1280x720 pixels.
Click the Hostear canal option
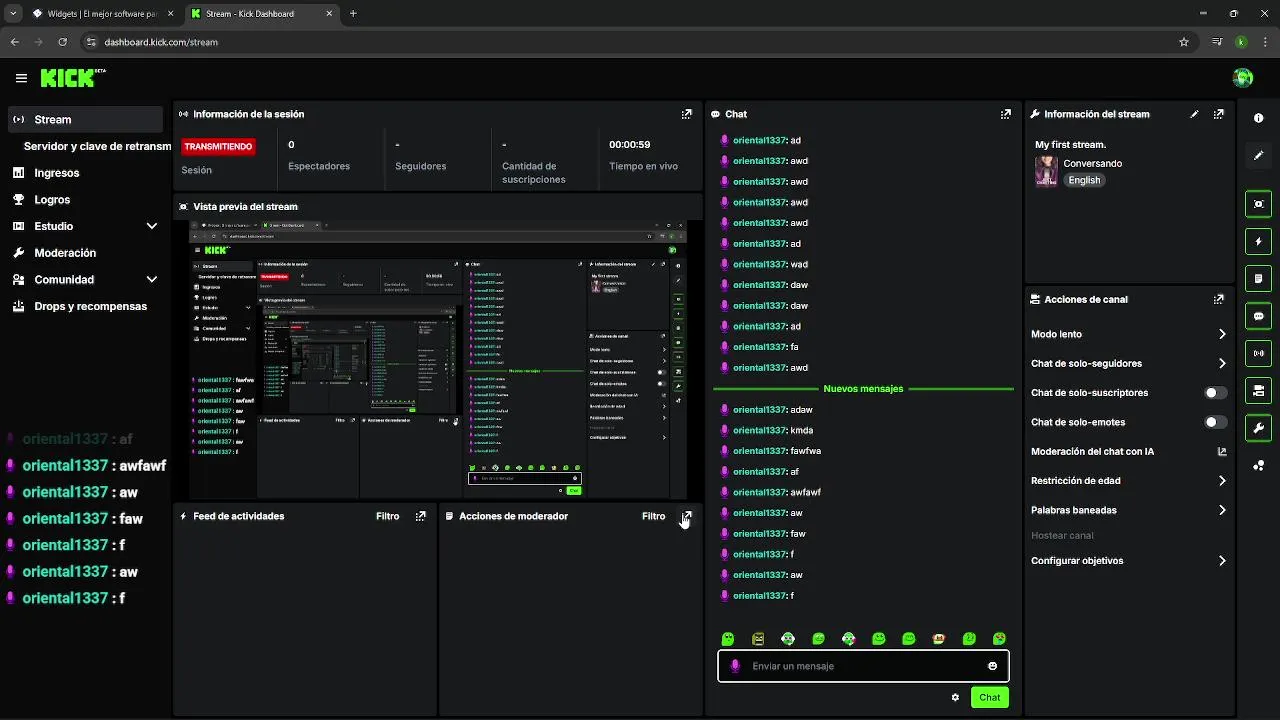(1062, 535)
